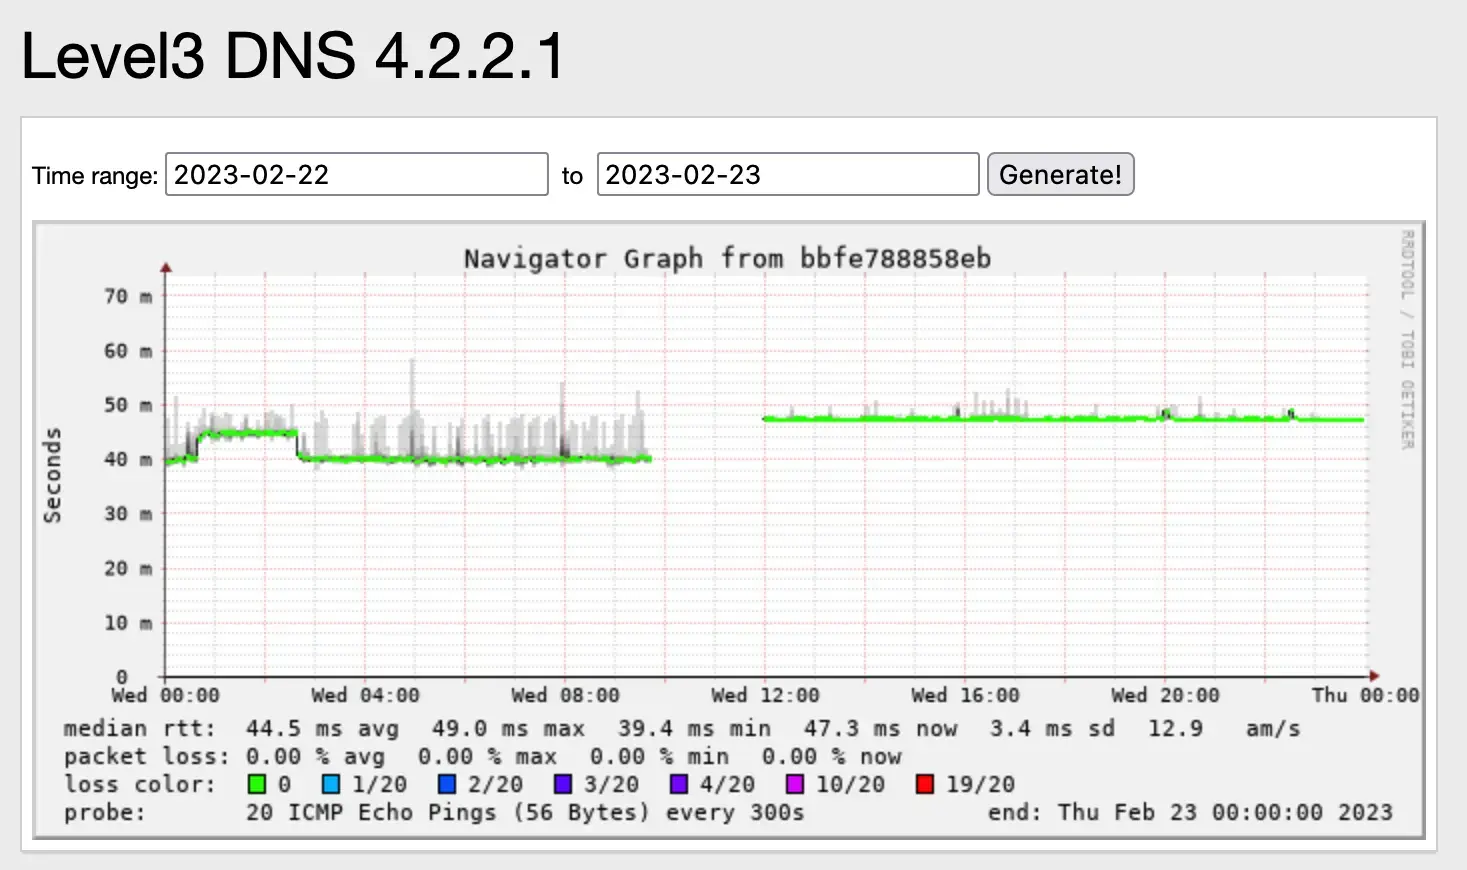The height and width of the screenshot is (870, 1467).
Task: Click the green latency line after Wed 12:00
Action: tap(1063, 419)
